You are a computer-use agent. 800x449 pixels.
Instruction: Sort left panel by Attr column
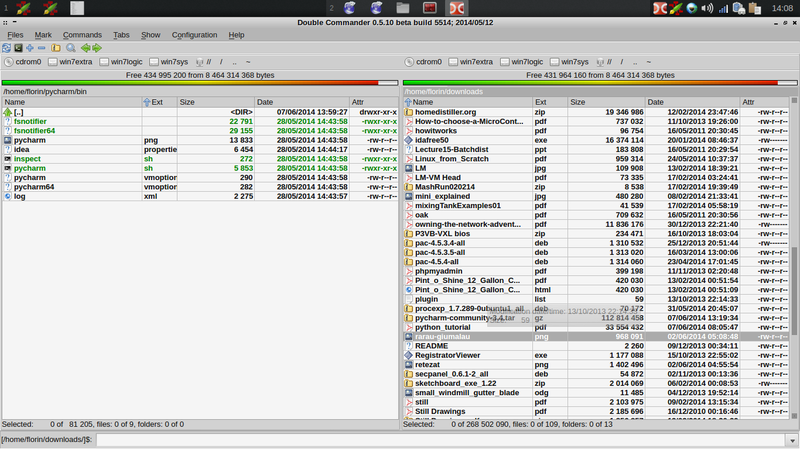[x=373, y=102]
